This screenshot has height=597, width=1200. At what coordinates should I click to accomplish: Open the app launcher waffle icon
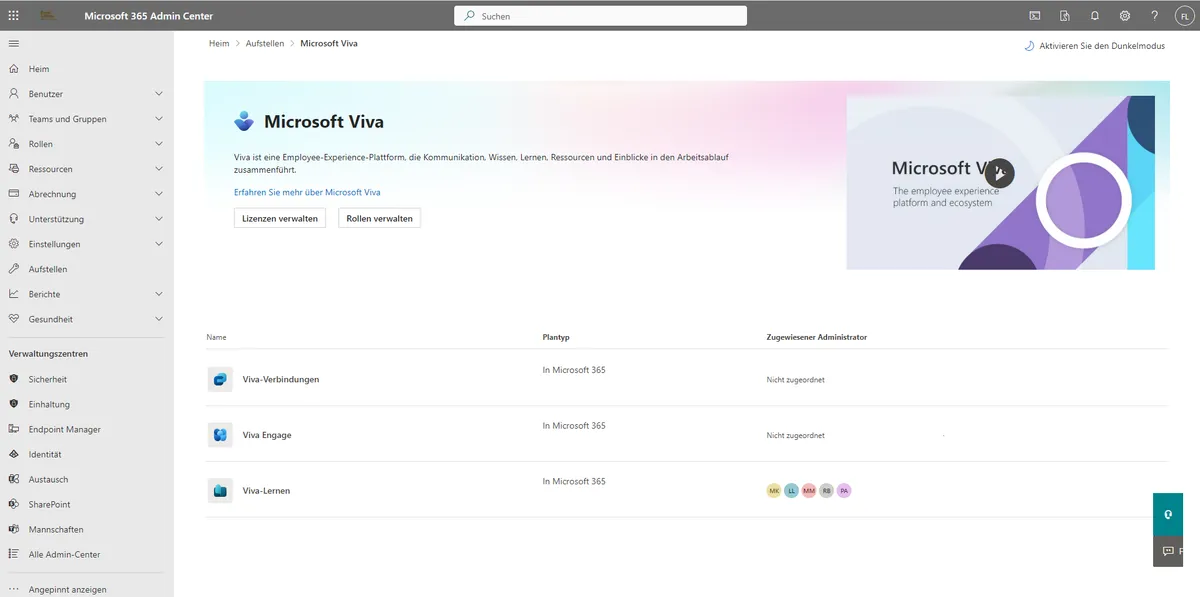(14, 16)
